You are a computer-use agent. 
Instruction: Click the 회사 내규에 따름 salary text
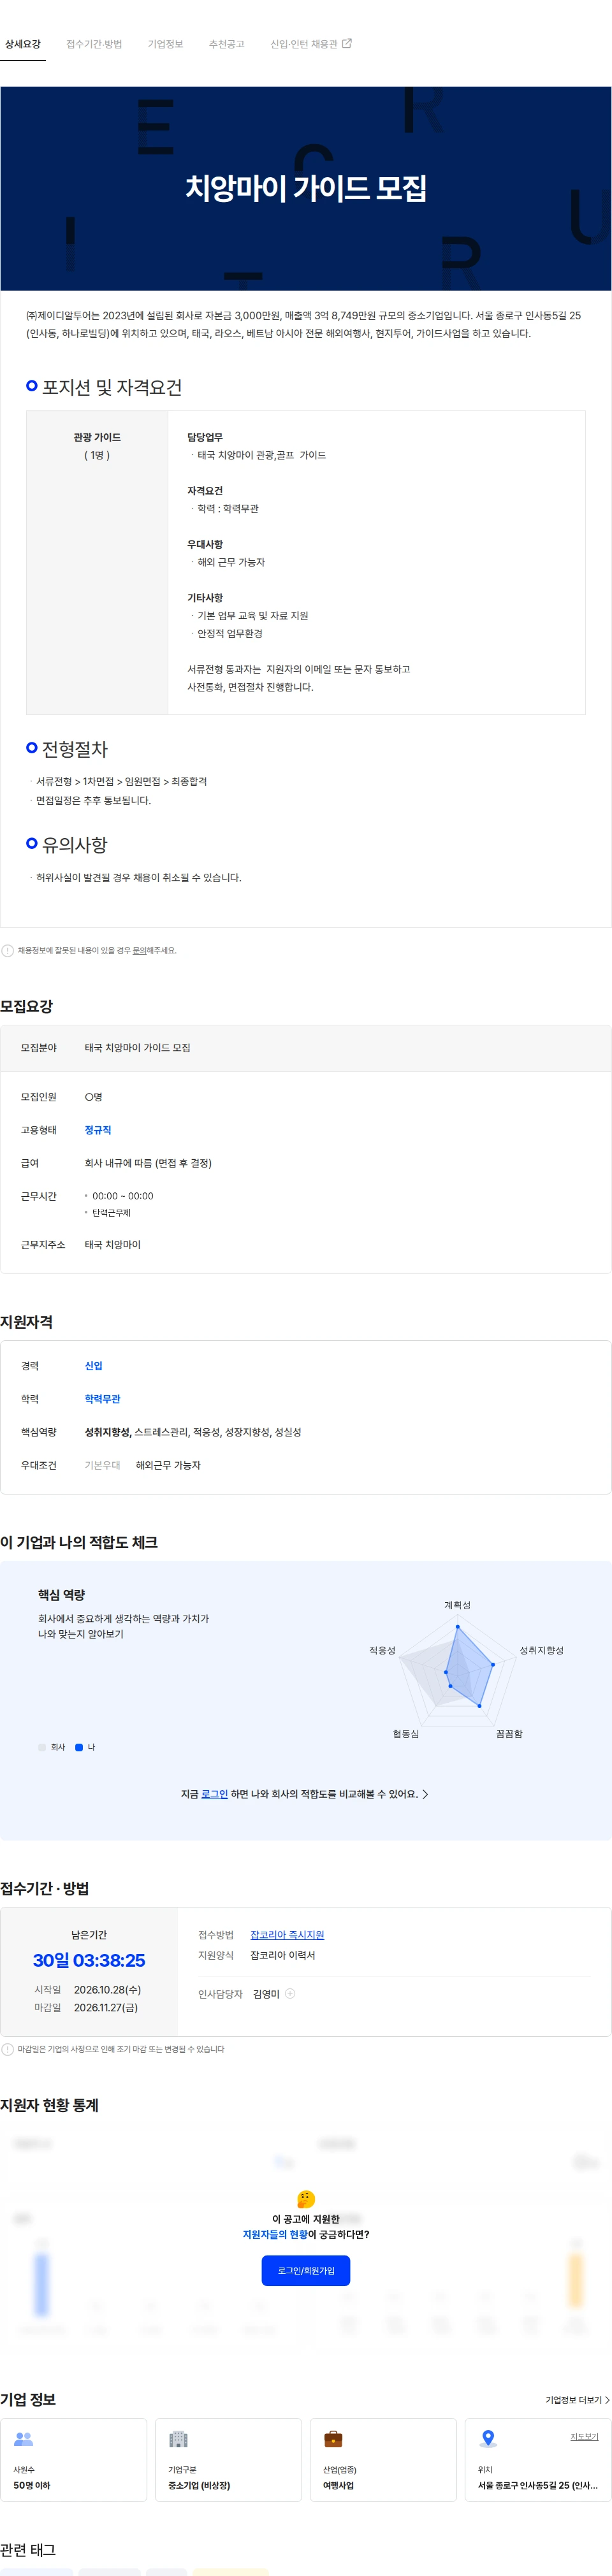(x=148, y=1163)
